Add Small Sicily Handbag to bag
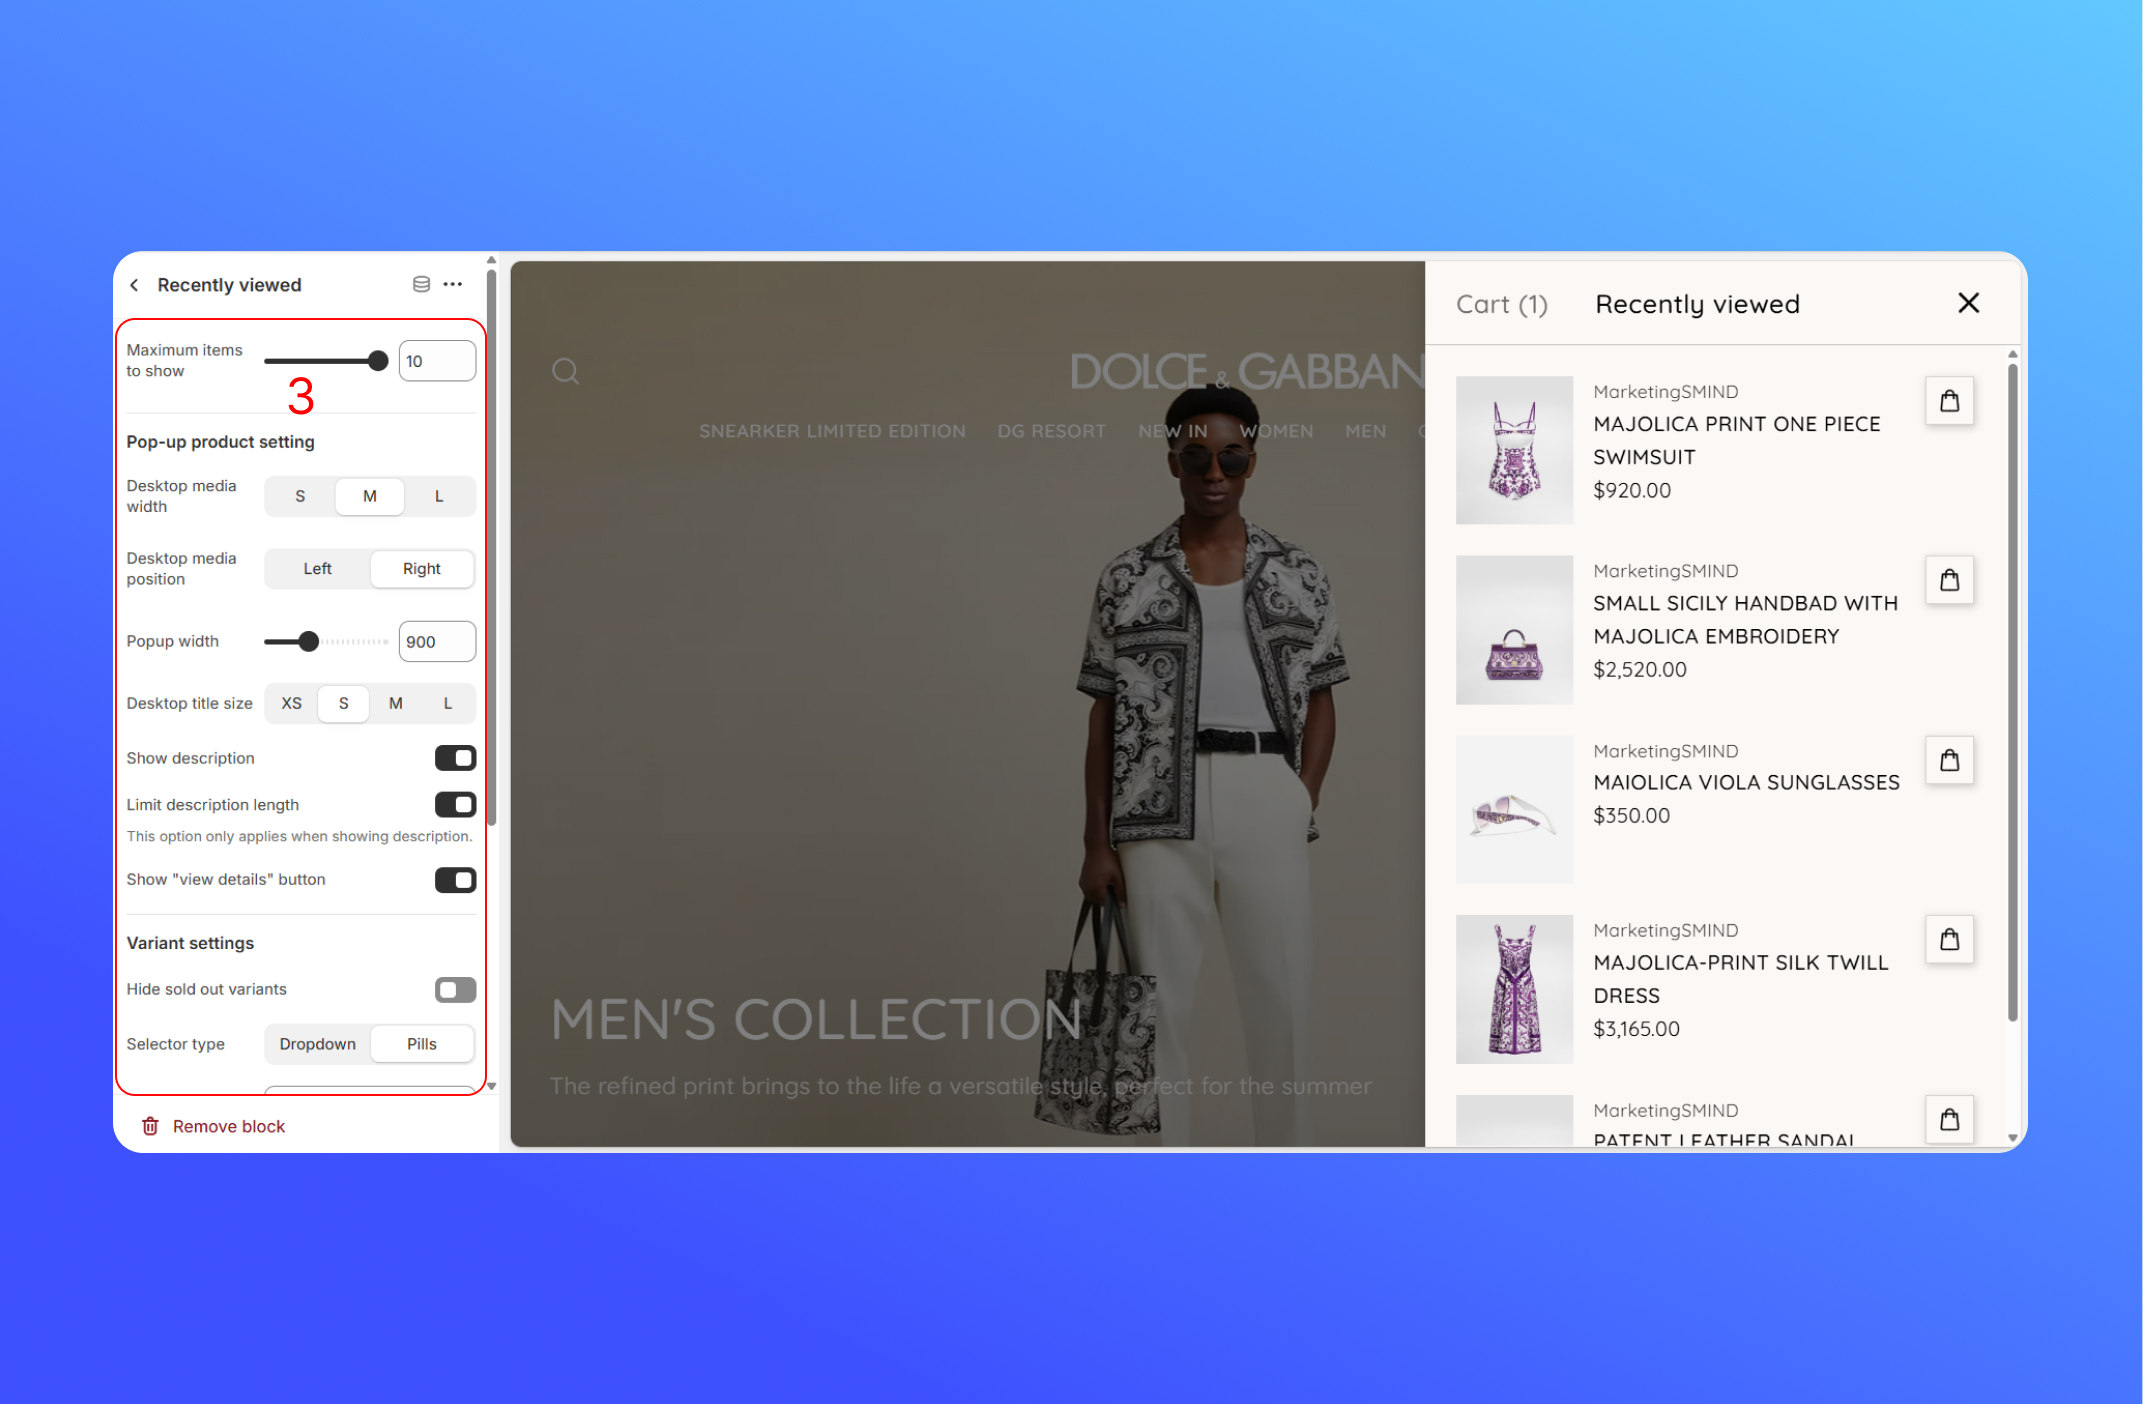 tap(1949, 580)
